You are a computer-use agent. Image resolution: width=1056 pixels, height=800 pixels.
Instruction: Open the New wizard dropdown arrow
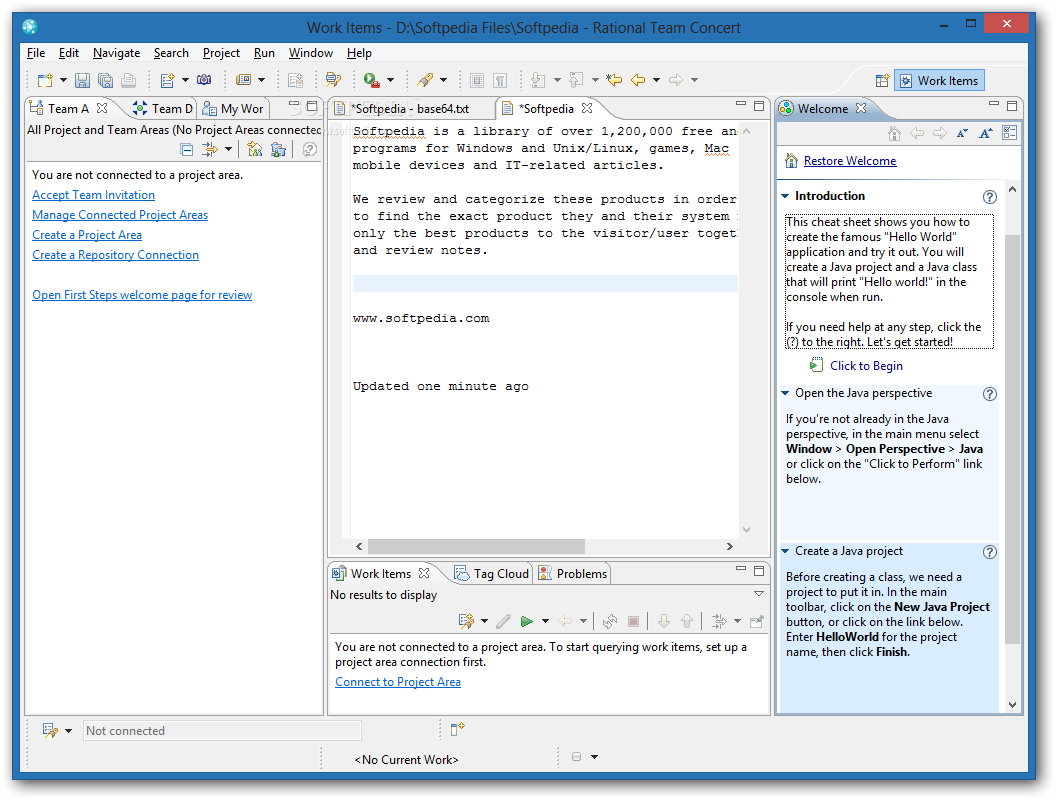63,80
